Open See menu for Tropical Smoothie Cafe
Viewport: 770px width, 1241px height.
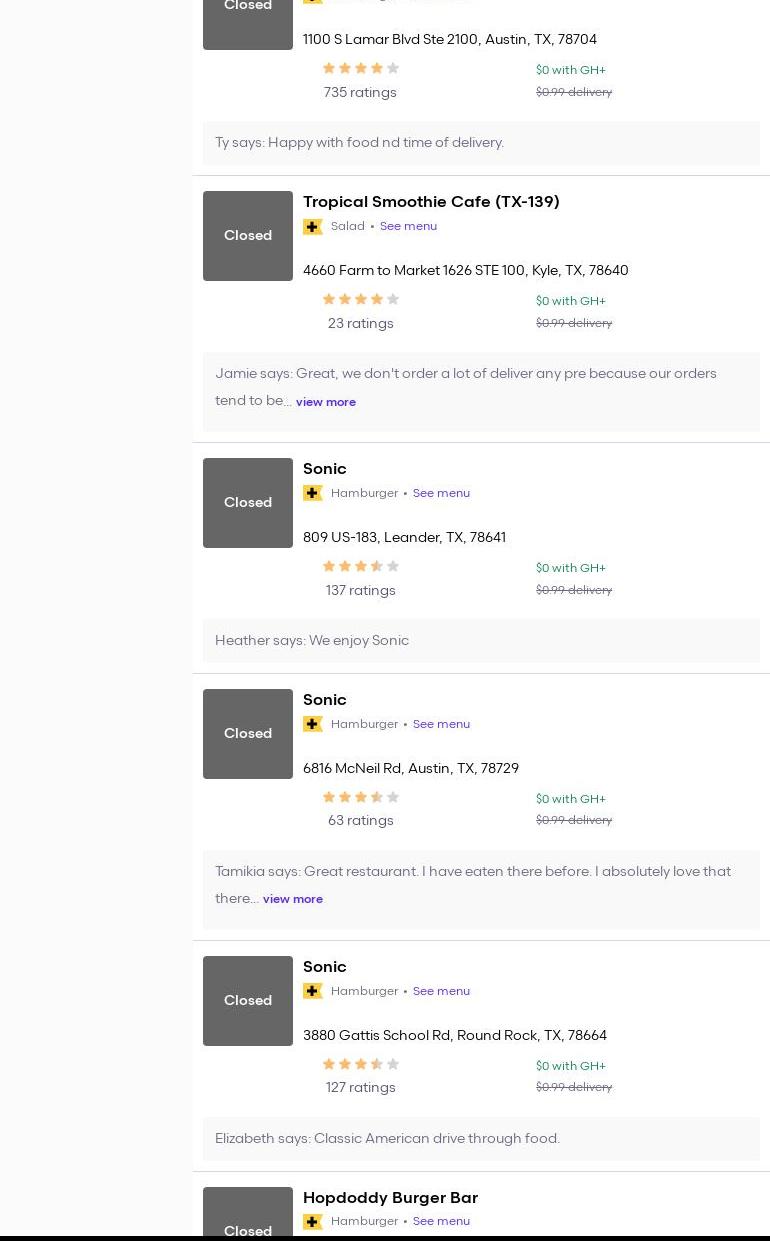pyautogui.click(x=408, y=226)
